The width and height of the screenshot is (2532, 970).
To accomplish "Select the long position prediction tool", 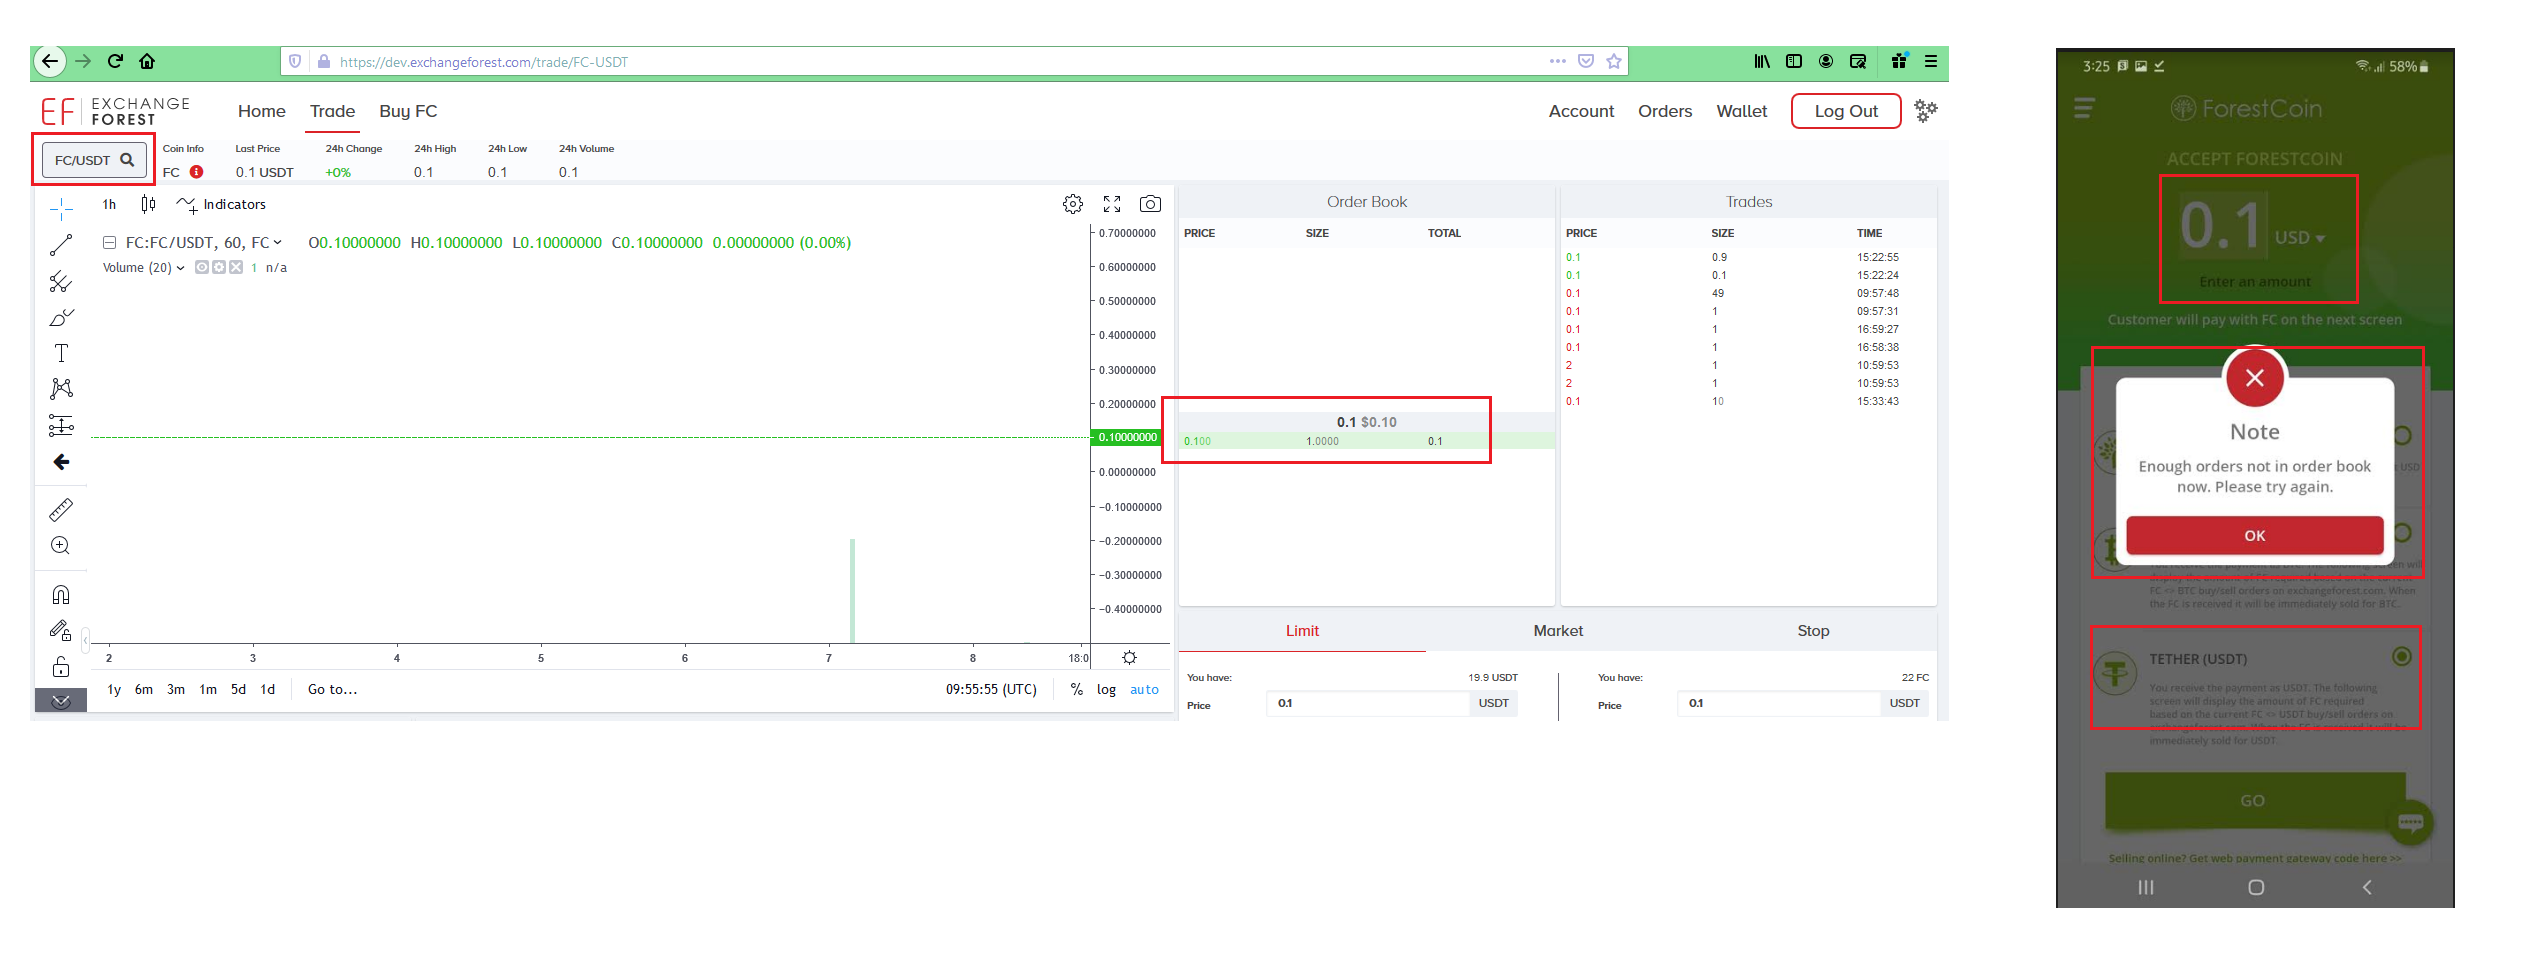I will 61,426.
